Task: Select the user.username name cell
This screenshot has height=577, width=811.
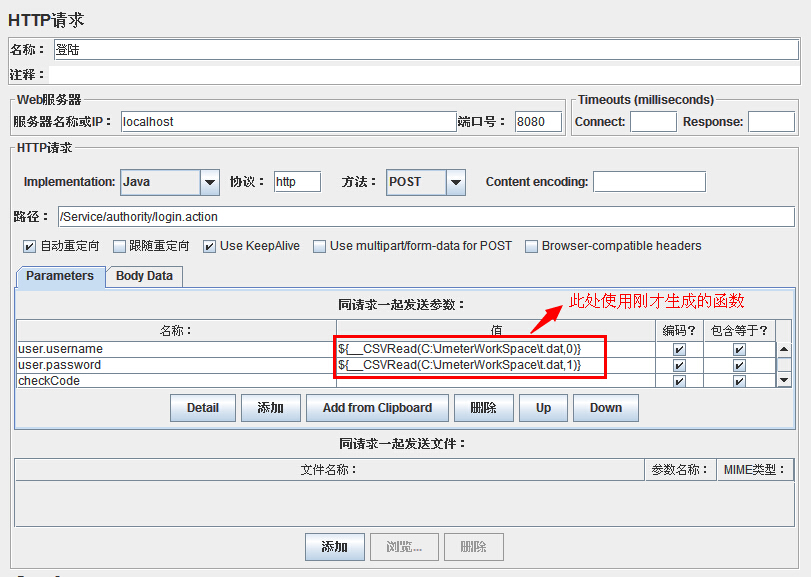Action: pyautogui.click(x=176, y=349)
